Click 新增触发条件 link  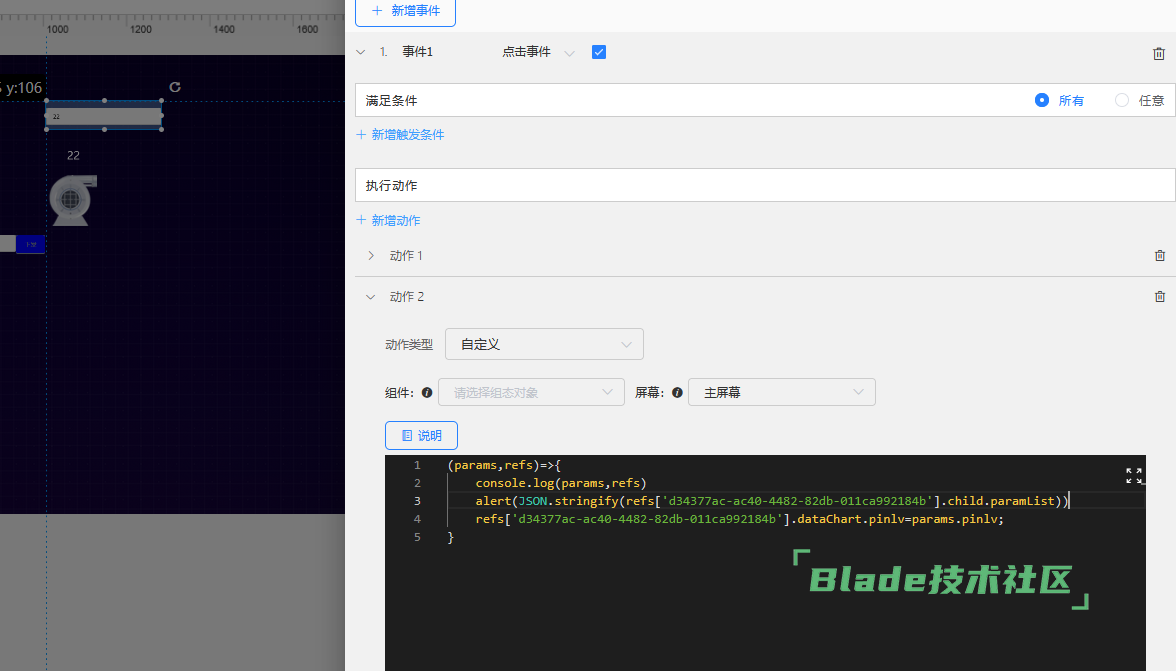click(401, 134)
